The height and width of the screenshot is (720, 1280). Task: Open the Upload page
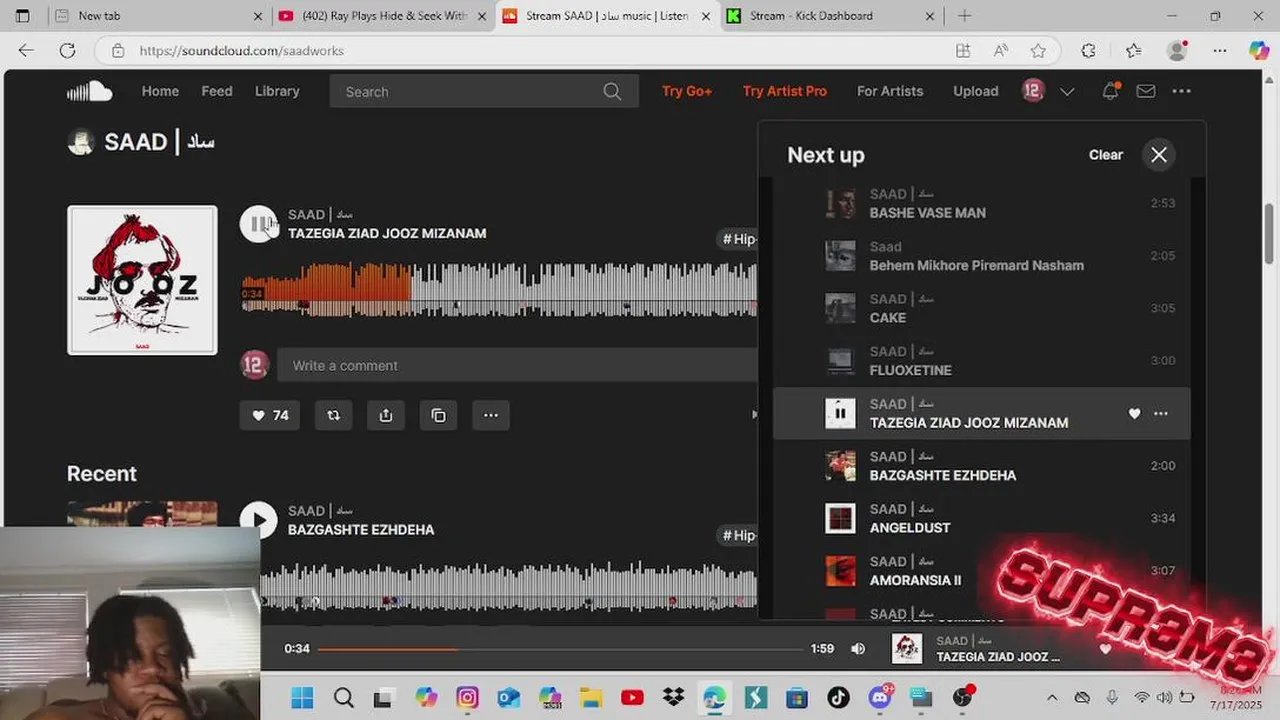coord(976,91)
